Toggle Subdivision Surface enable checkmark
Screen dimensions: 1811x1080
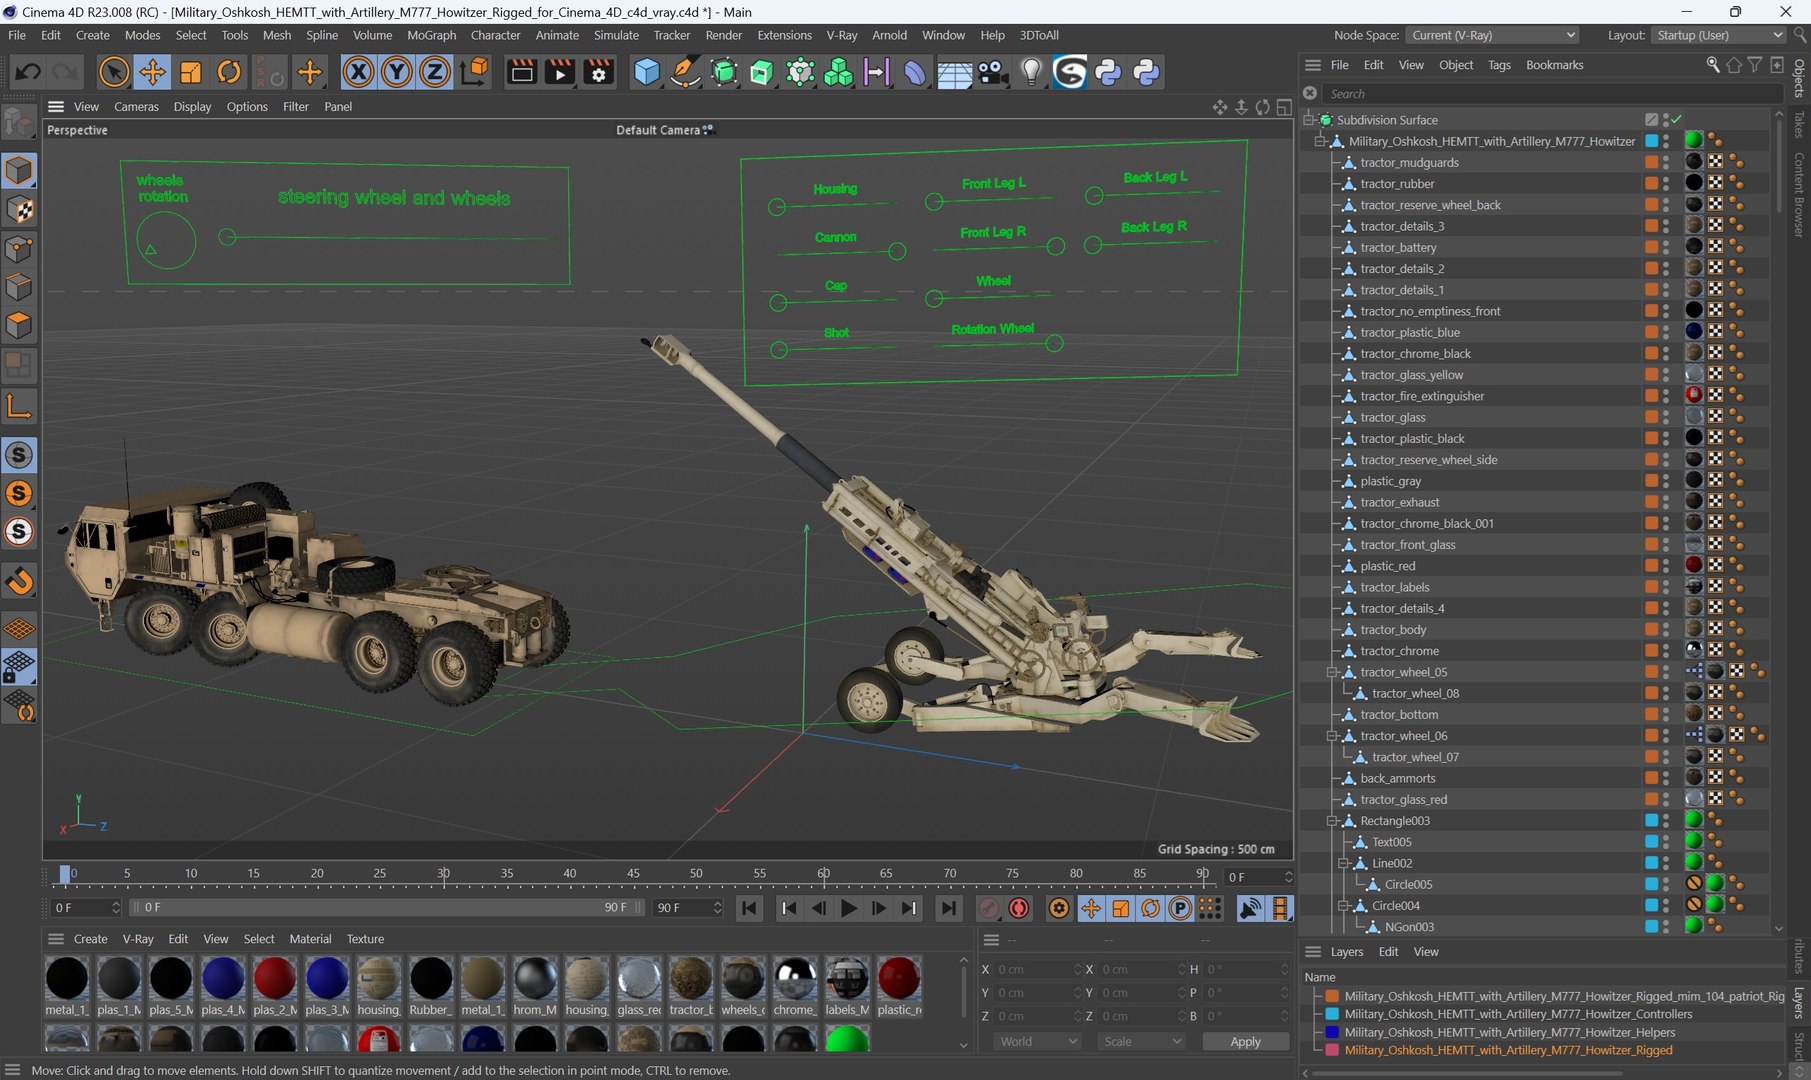[x=1676, y=120]
